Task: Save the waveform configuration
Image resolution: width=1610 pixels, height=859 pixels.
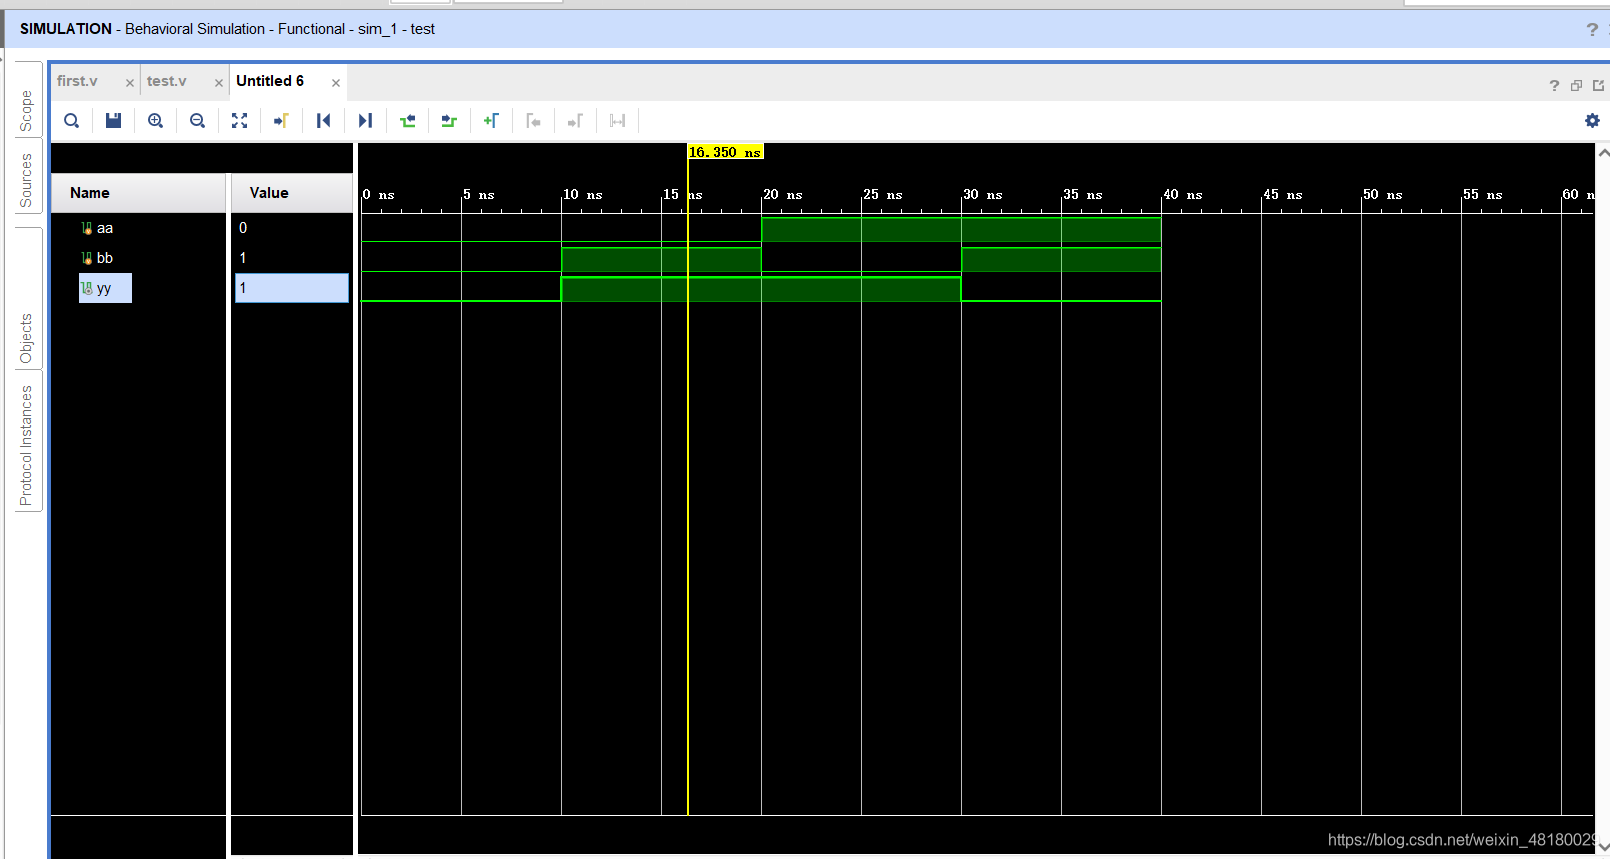Action: (x=113, y=121)
